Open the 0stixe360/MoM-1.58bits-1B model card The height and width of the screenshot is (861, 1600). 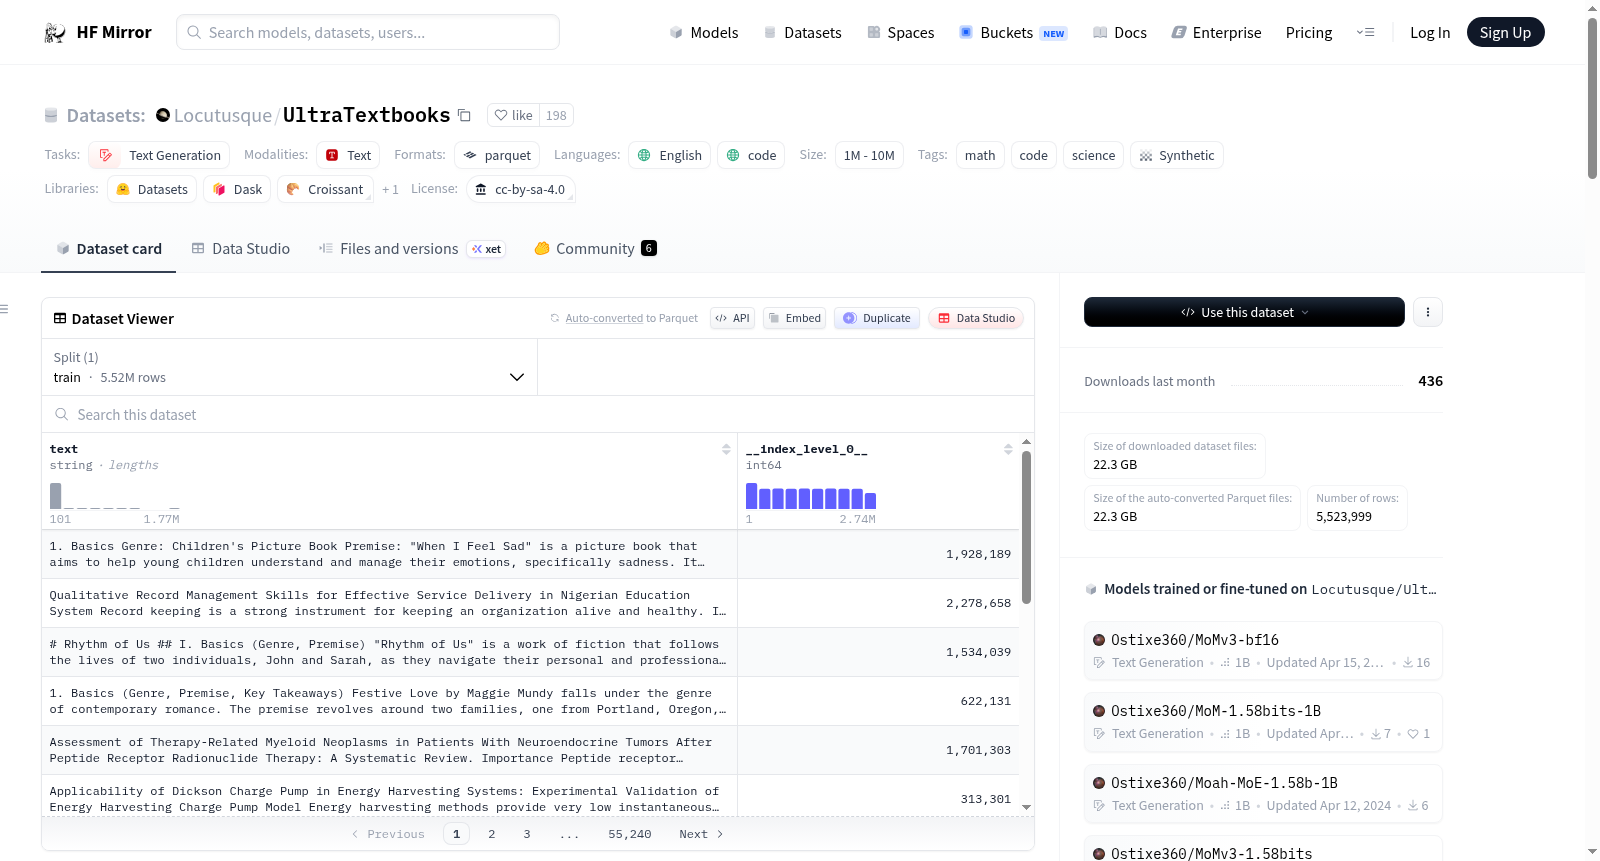(x=1263, y=722)
